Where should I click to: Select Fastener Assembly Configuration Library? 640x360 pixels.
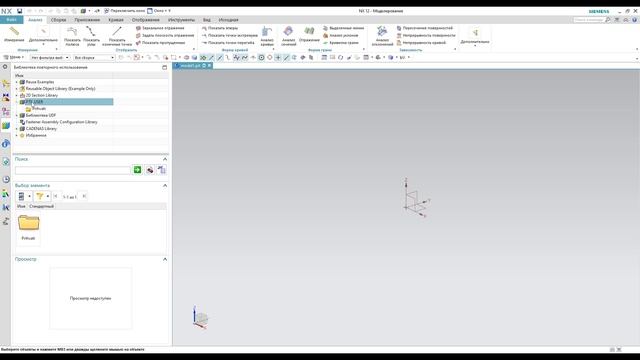(61, 122)
